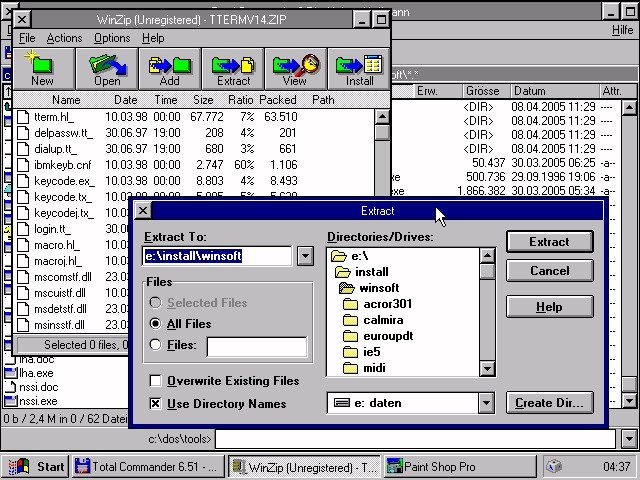This screenshot has height=480, width=640.
Task: Open the e: daten drive dropdown
Action: pyautogui.click(x=486, y=403)
